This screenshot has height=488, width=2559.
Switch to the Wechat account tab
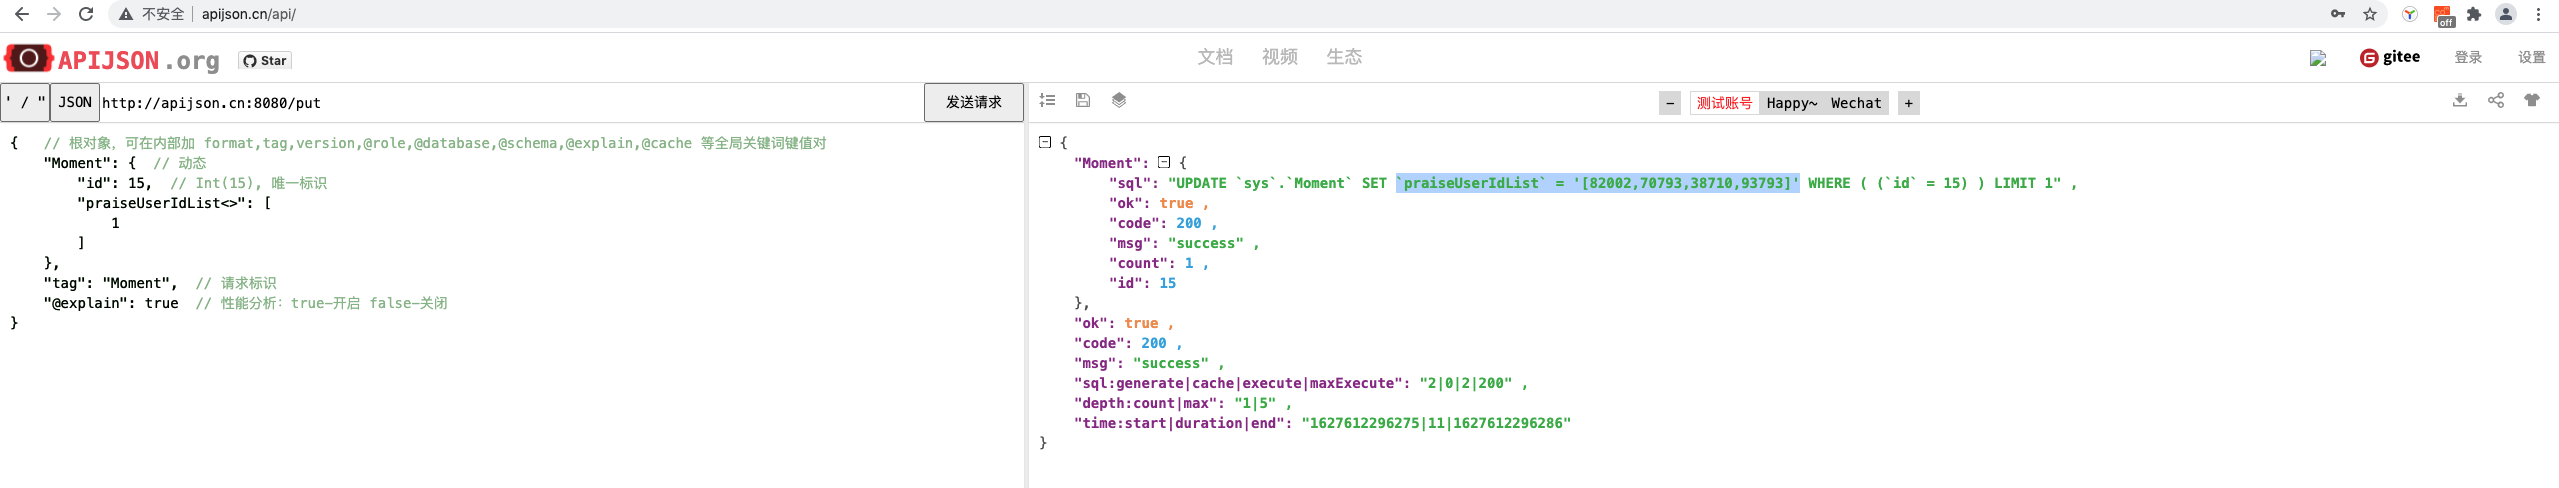tap(1856, 103)
